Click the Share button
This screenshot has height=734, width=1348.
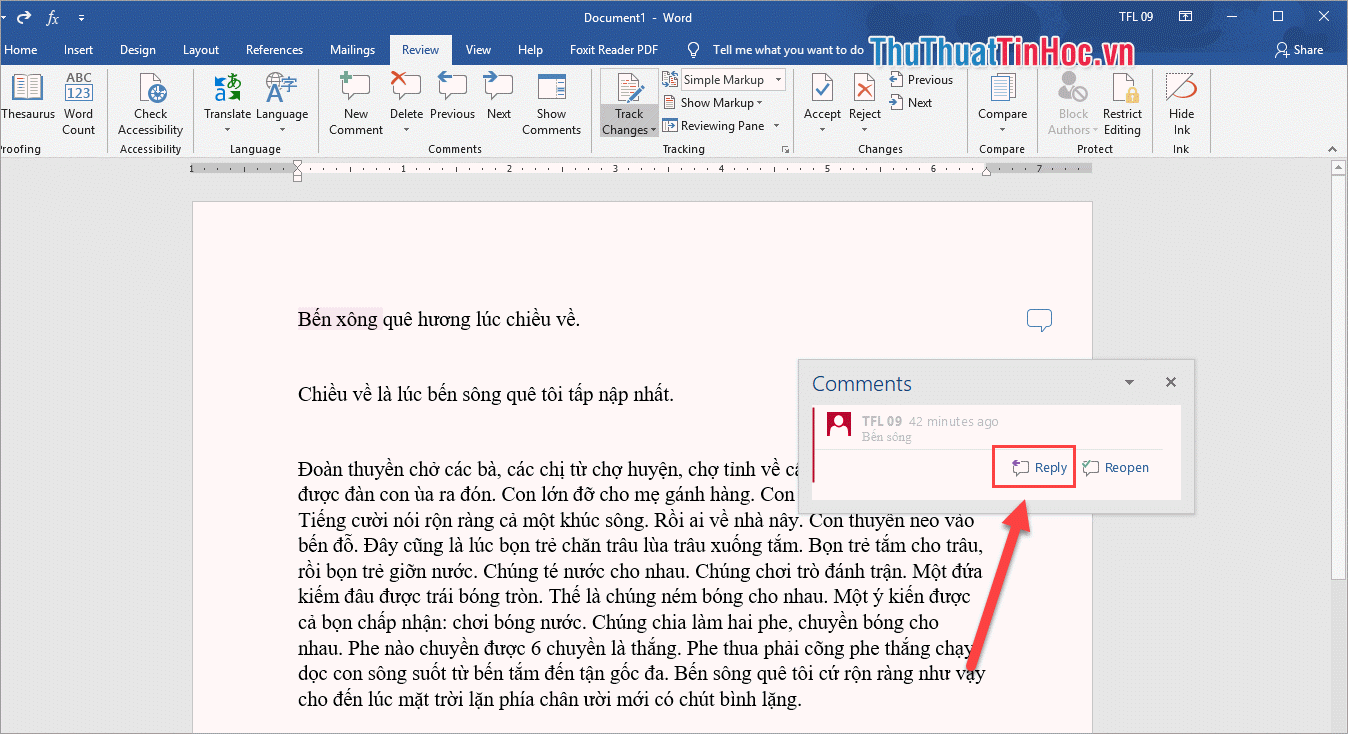click(1299, 50)
